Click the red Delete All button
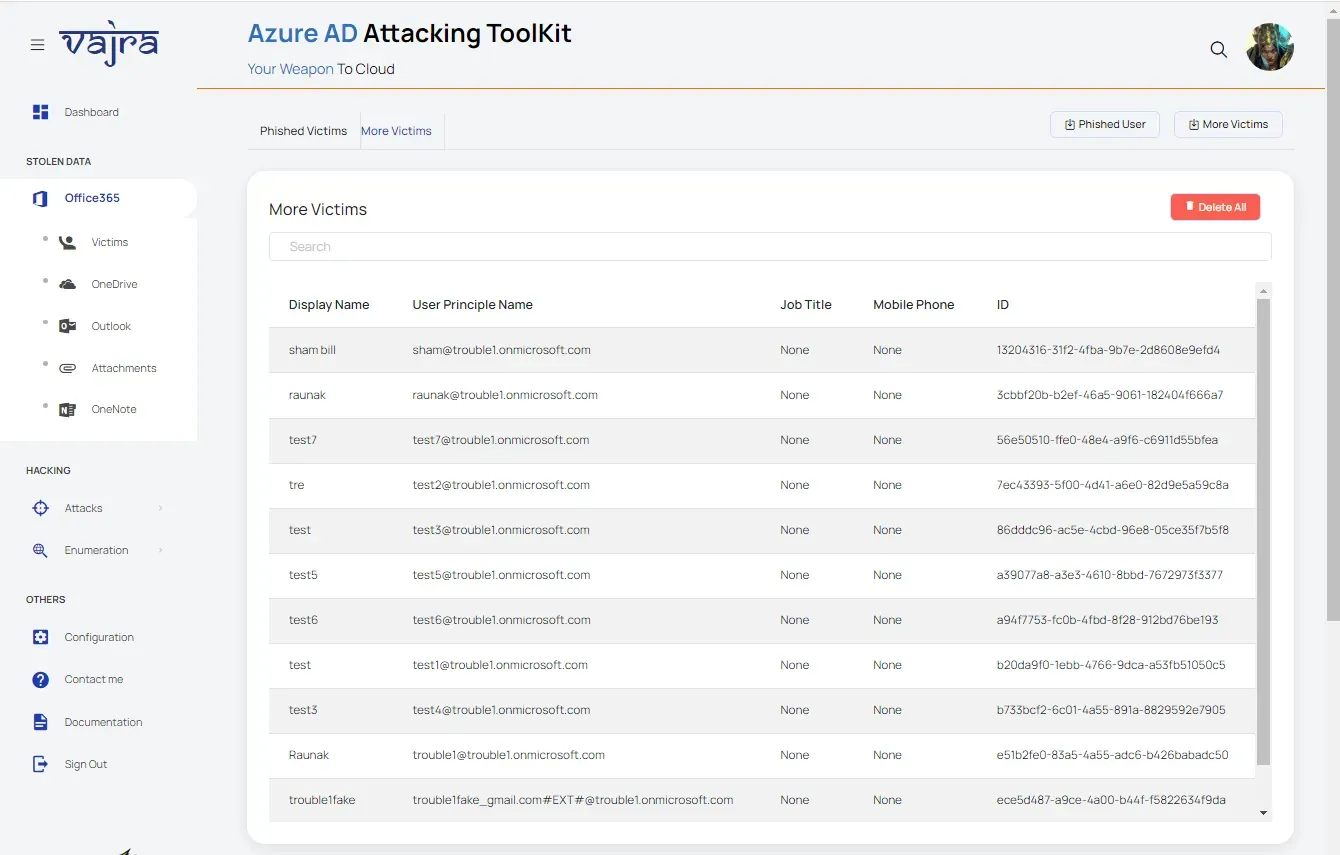This screenshot has height=855, width=1340. 1215,207
